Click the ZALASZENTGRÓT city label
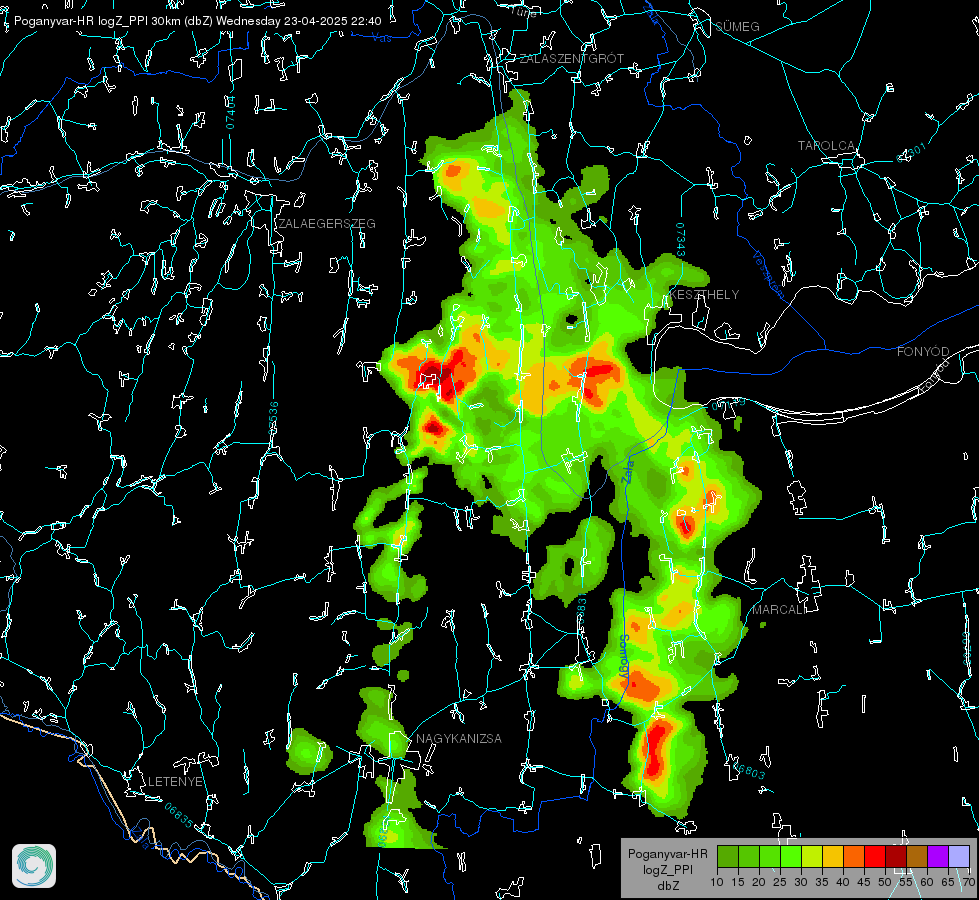 tap(571, 59)
